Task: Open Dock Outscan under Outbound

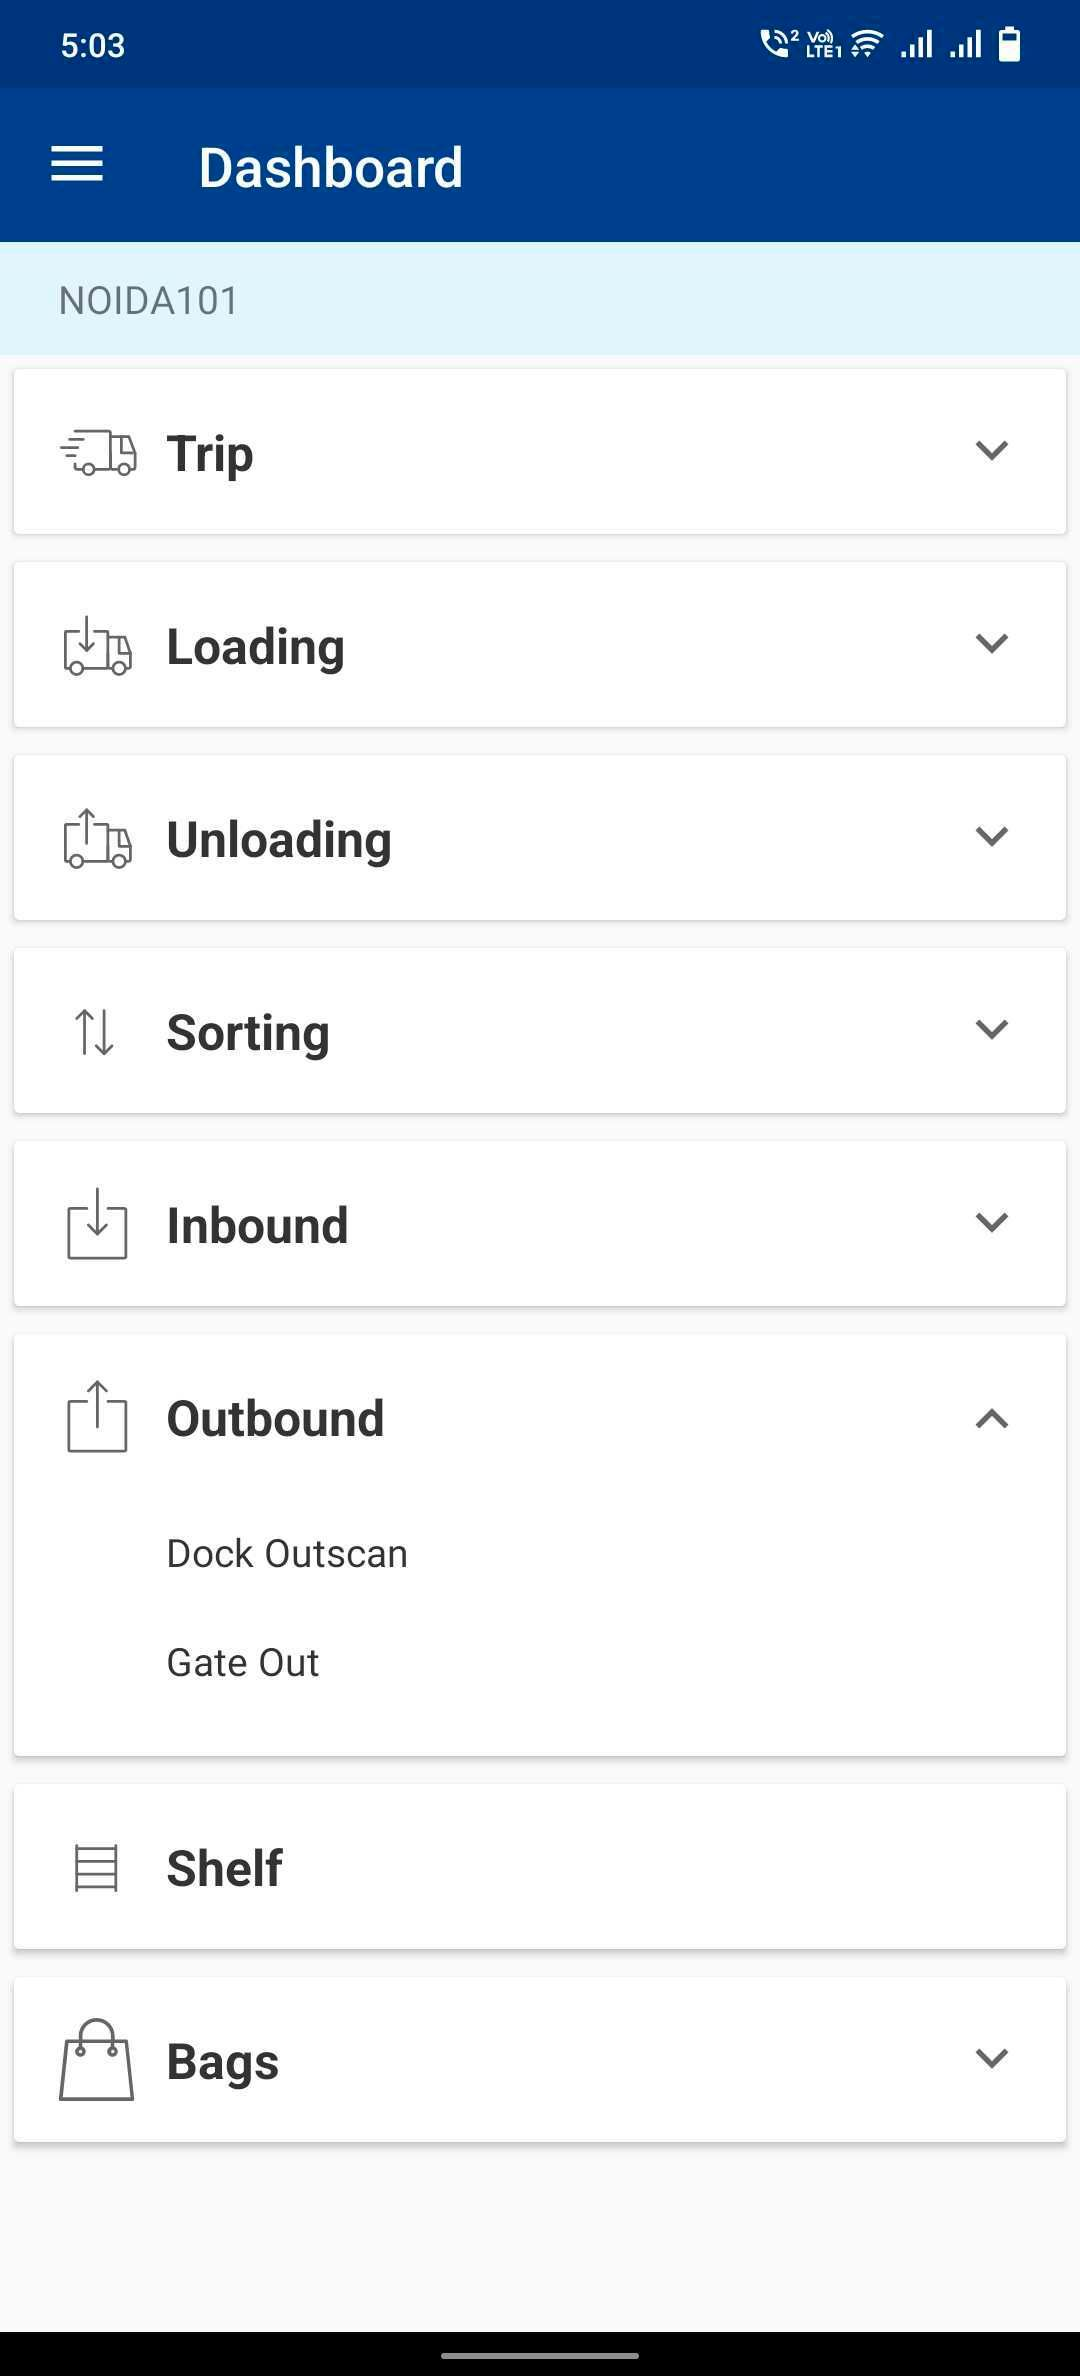Action: pos(287,1554)
